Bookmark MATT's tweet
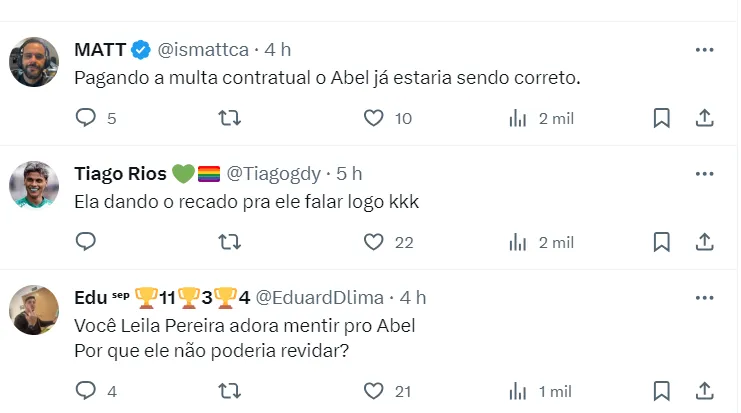This screenshot has height=413, width=741. point(661,118)
